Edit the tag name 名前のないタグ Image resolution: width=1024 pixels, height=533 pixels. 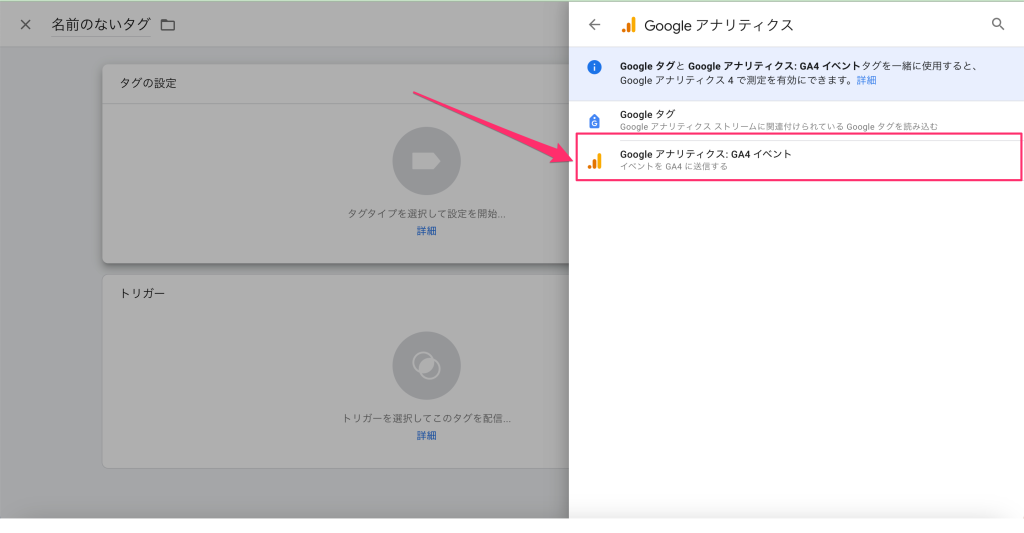(101, 25)
